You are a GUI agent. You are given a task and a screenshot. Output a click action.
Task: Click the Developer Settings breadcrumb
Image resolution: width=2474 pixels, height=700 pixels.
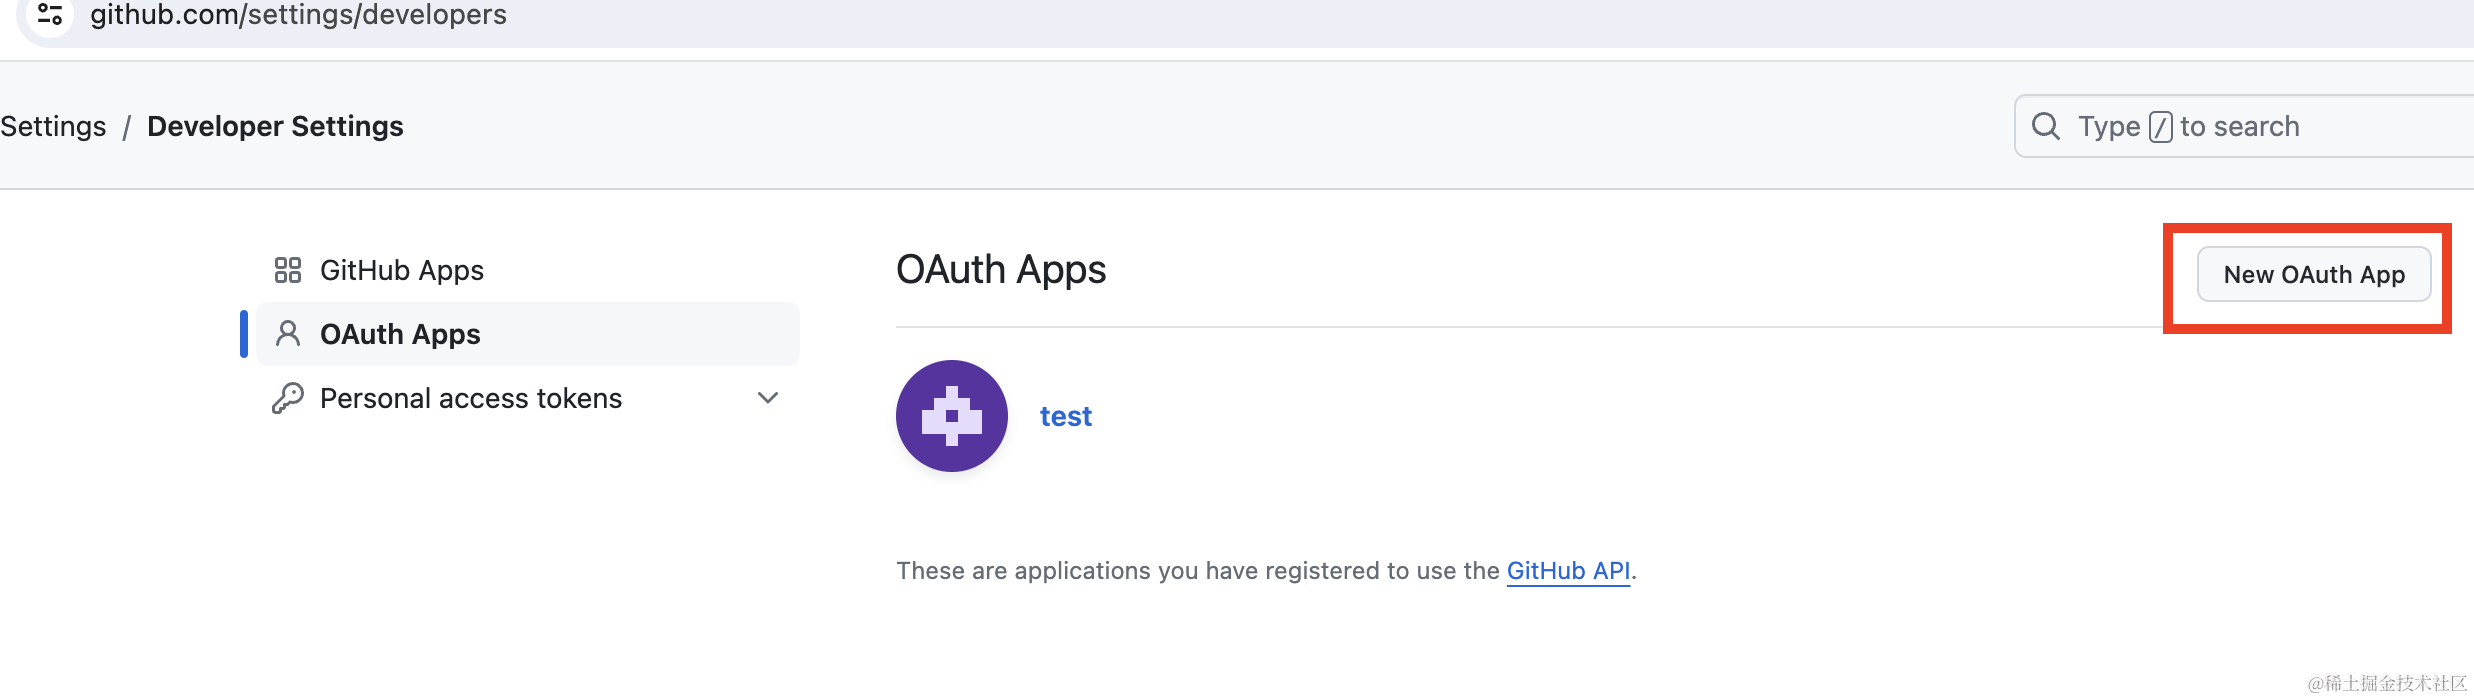(x=275, y=126)
